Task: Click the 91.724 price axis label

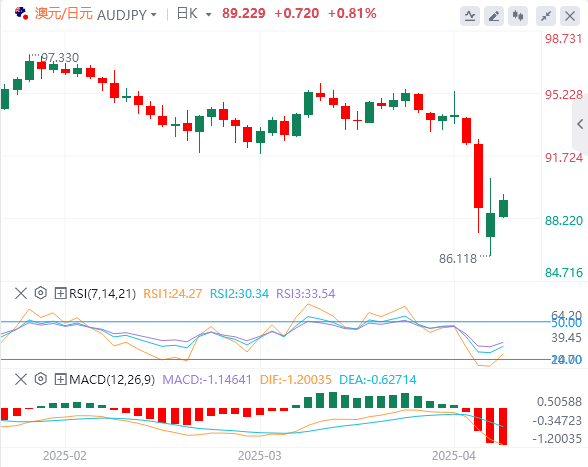Action: point(564,158)
